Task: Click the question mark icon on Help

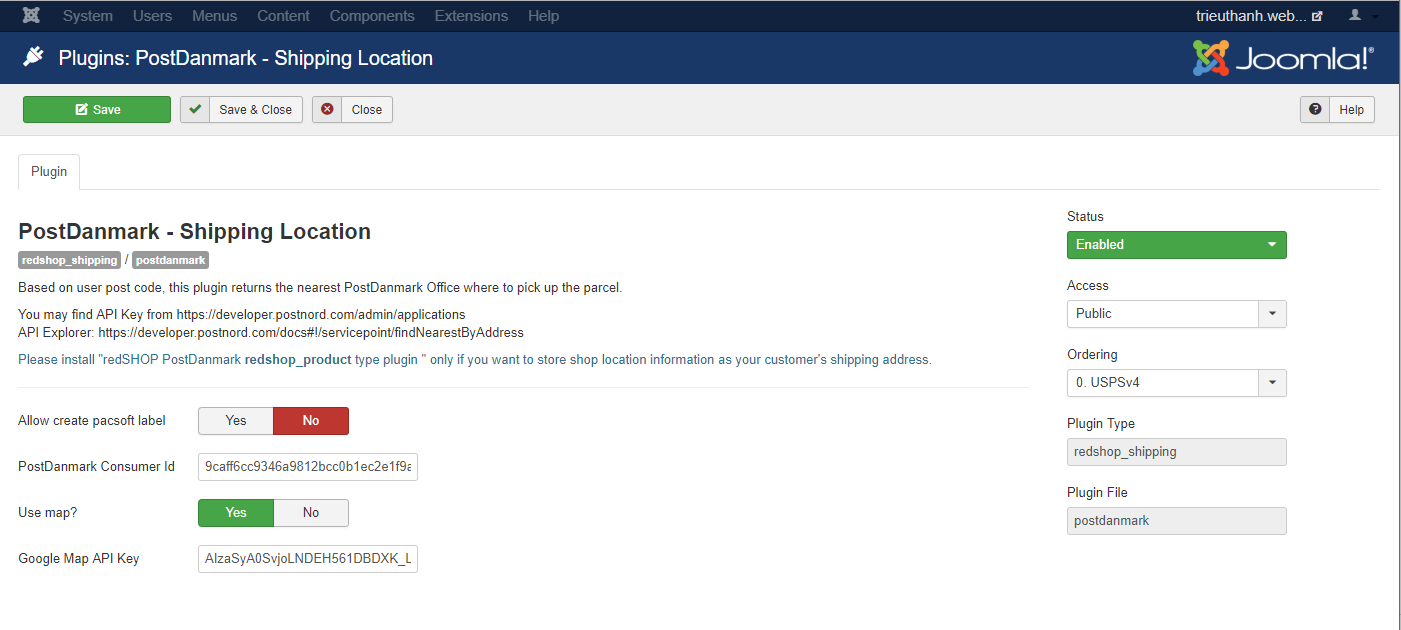Action: 1315,110
